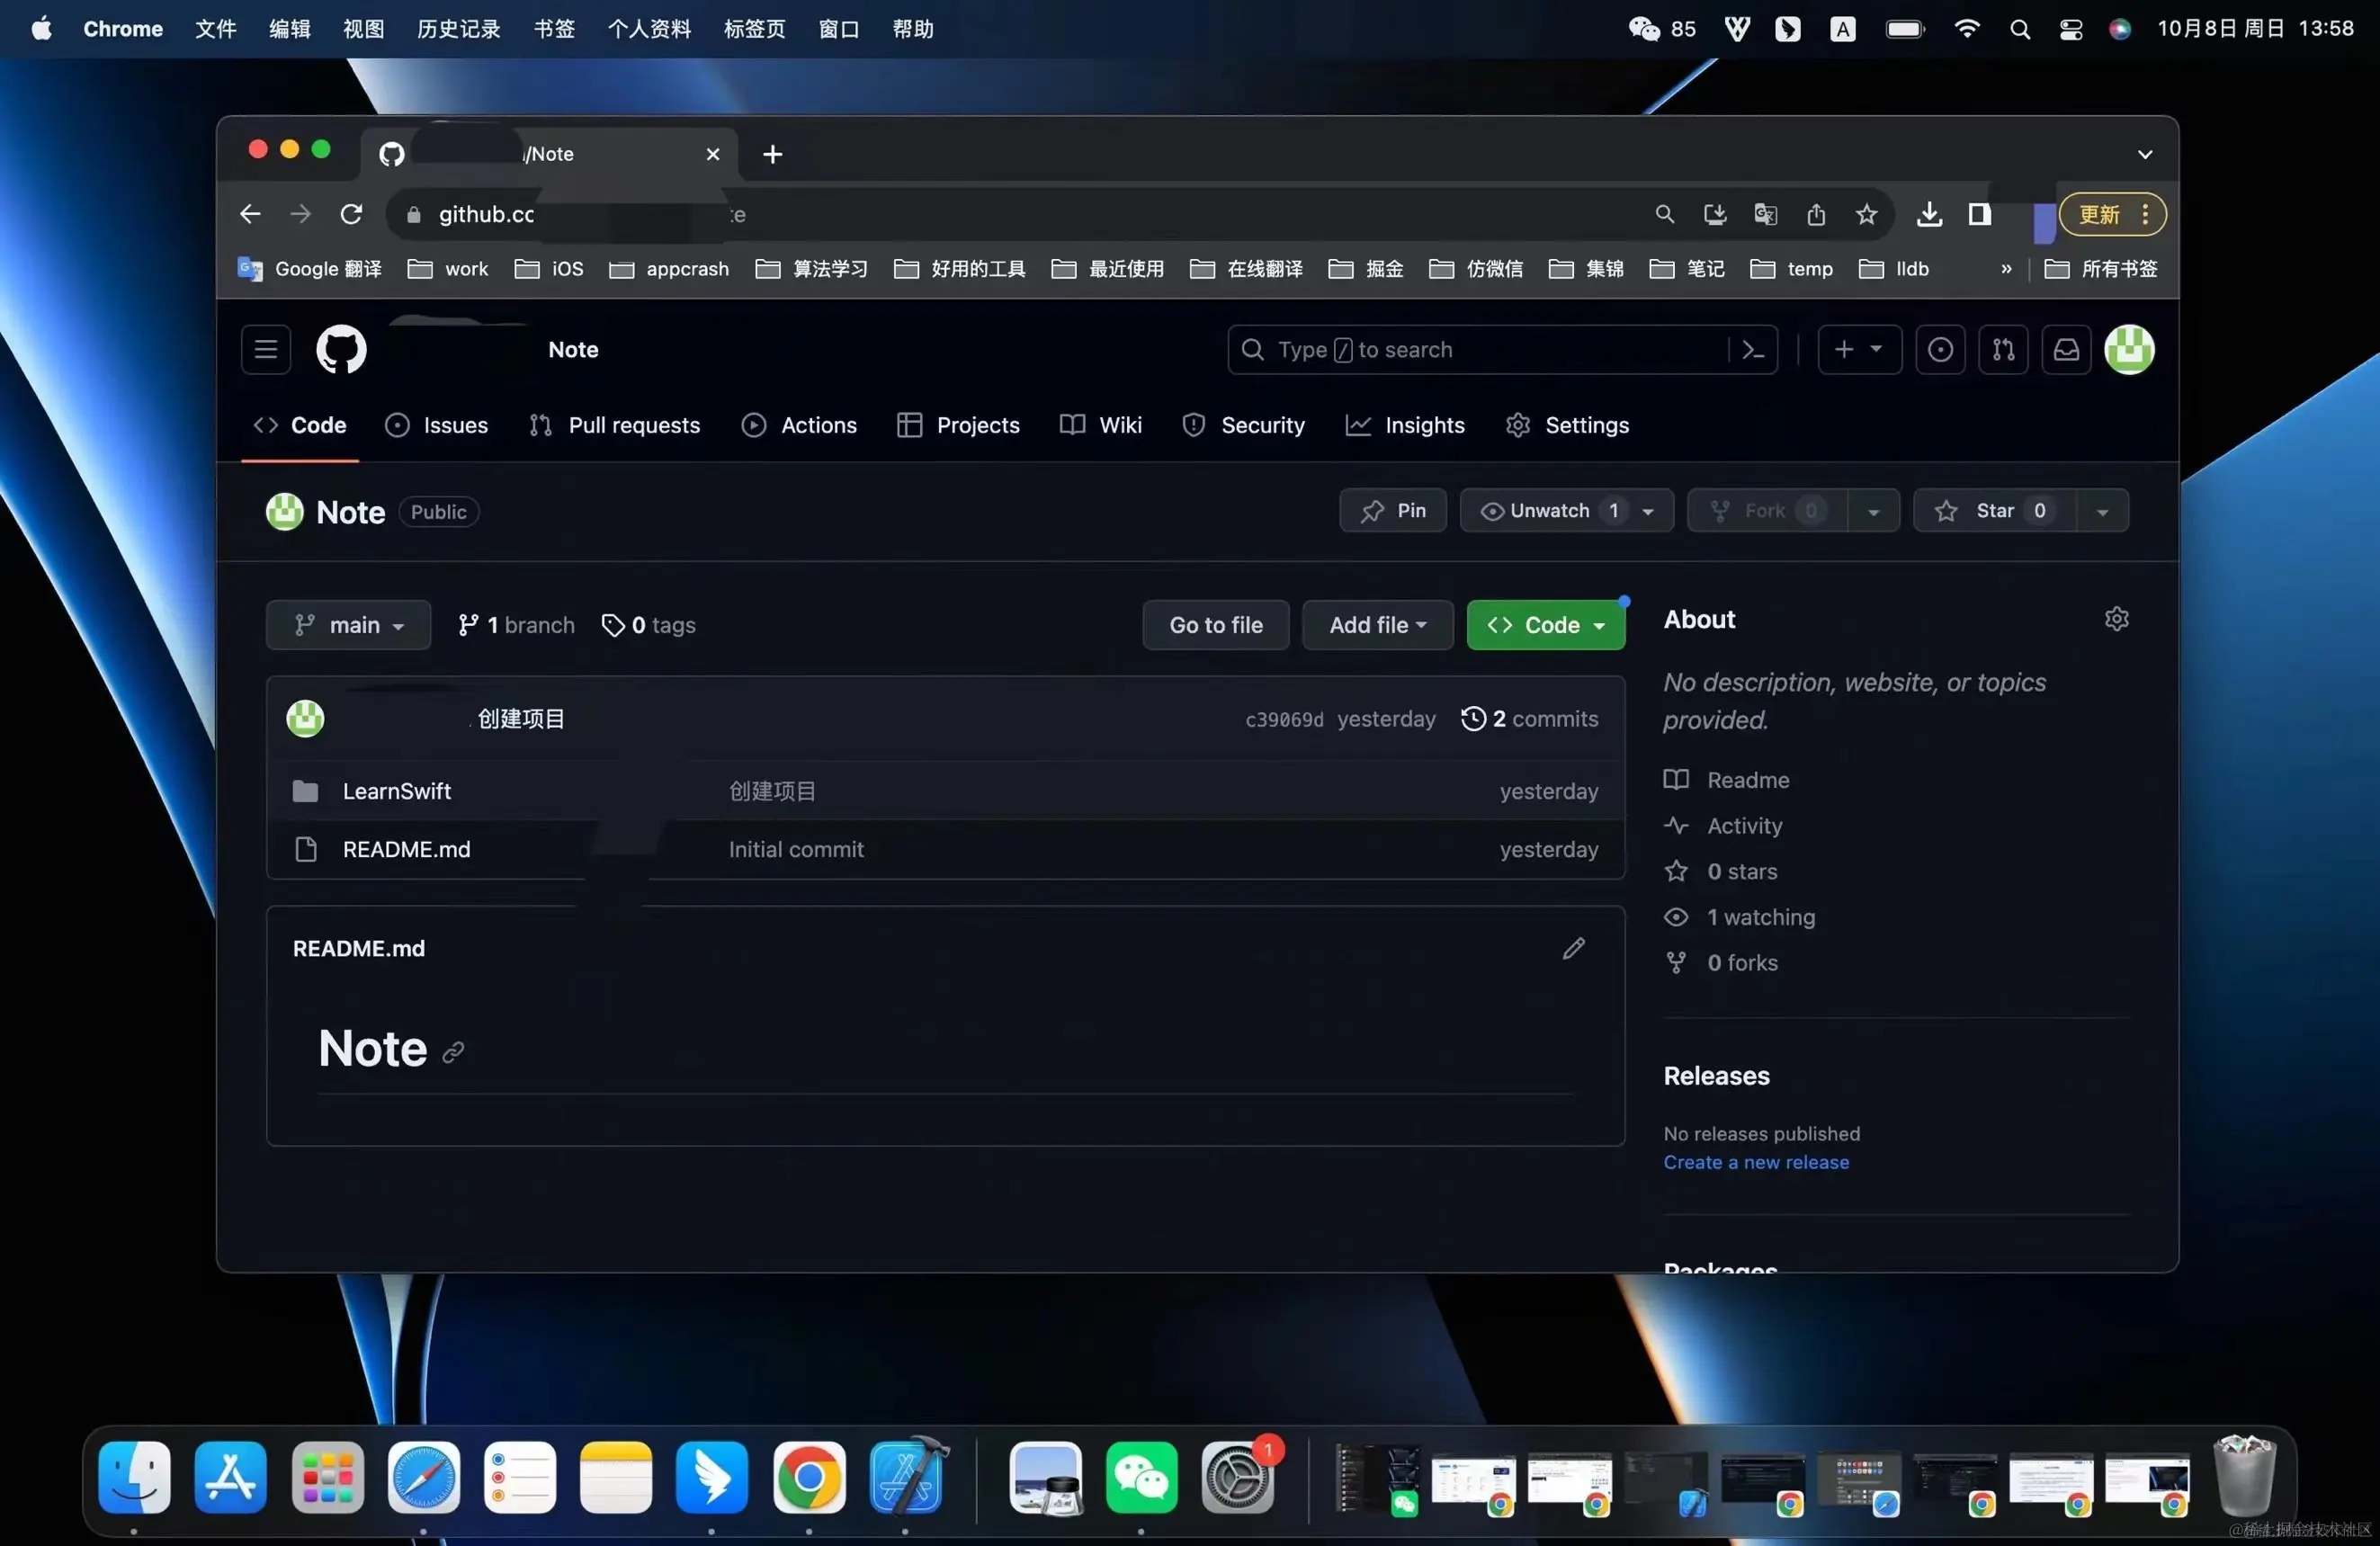Bookmark this page with star icon
The width and height of the screenshot is (2380, 1546).
[1866, 214]
